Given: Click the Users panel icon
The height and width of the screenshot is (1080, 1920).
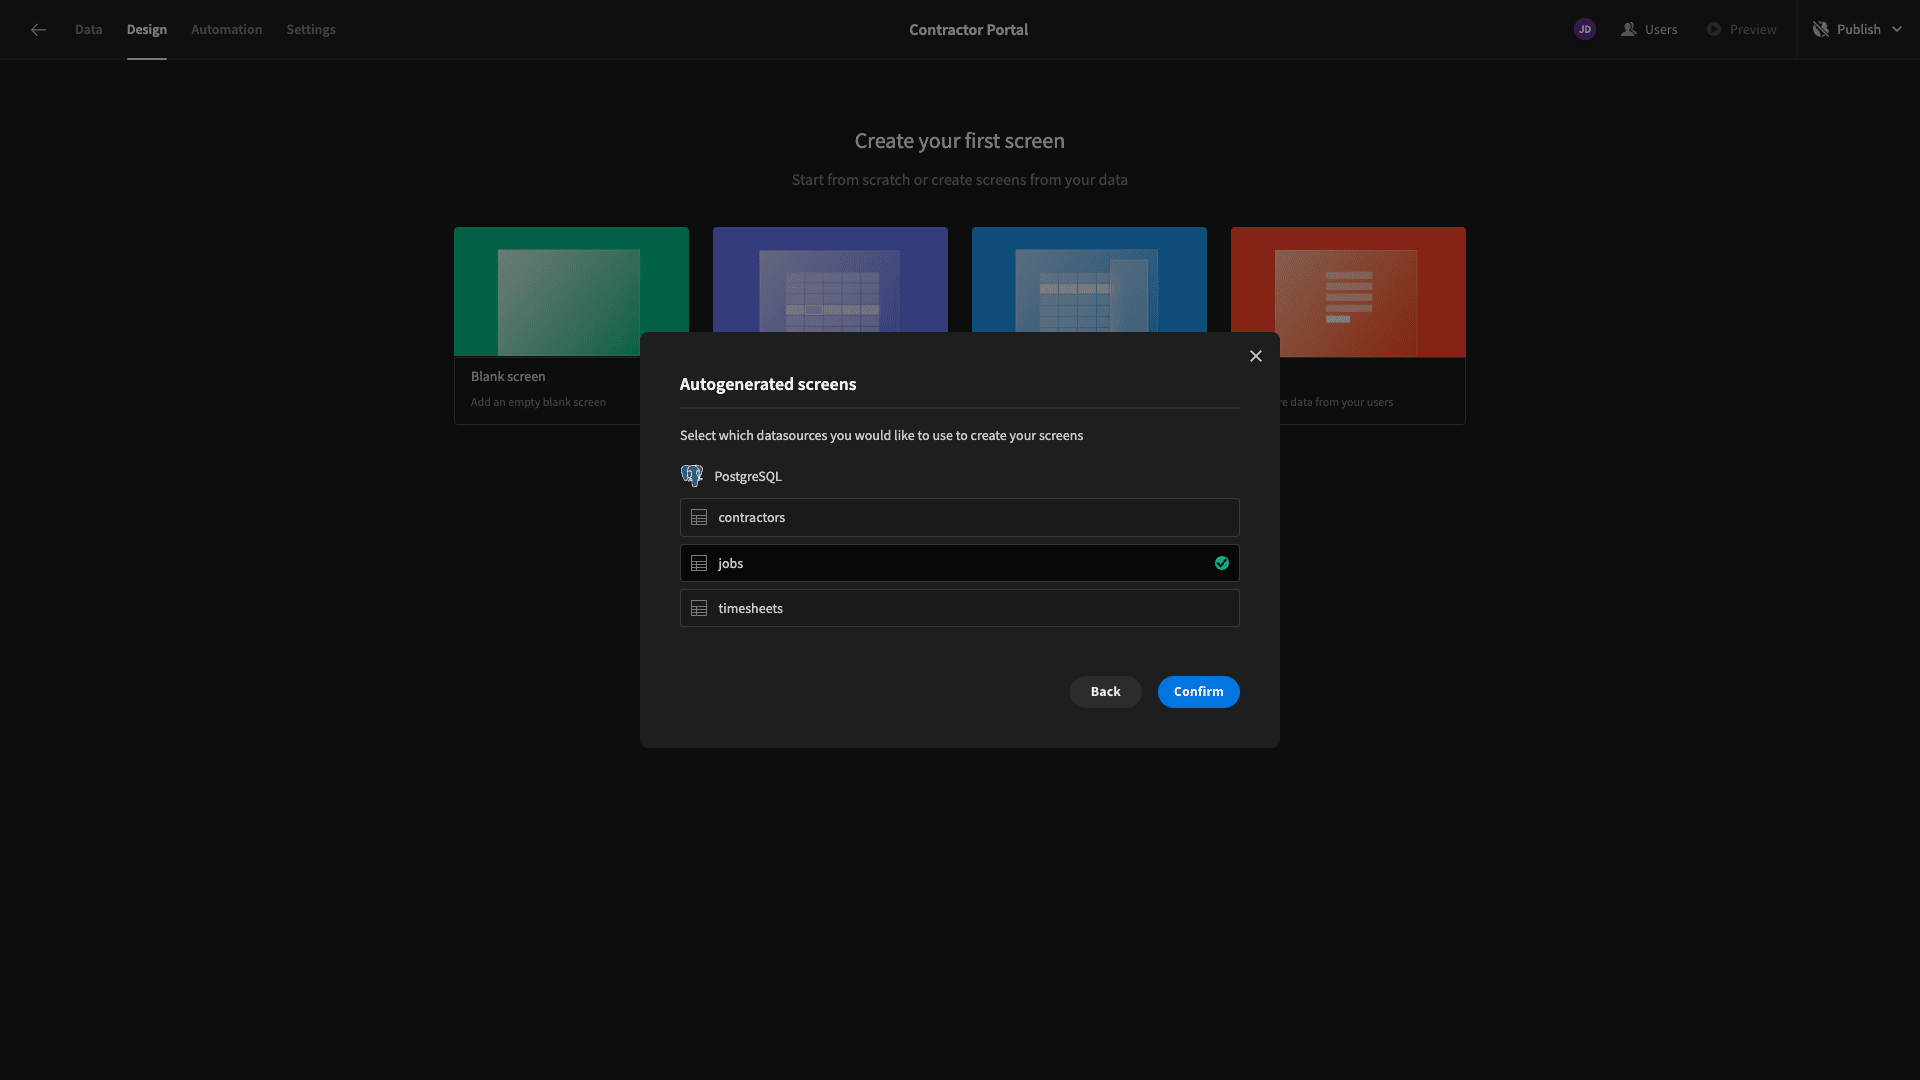Looking at the screenshot, I should click(x=1629, y=29).
